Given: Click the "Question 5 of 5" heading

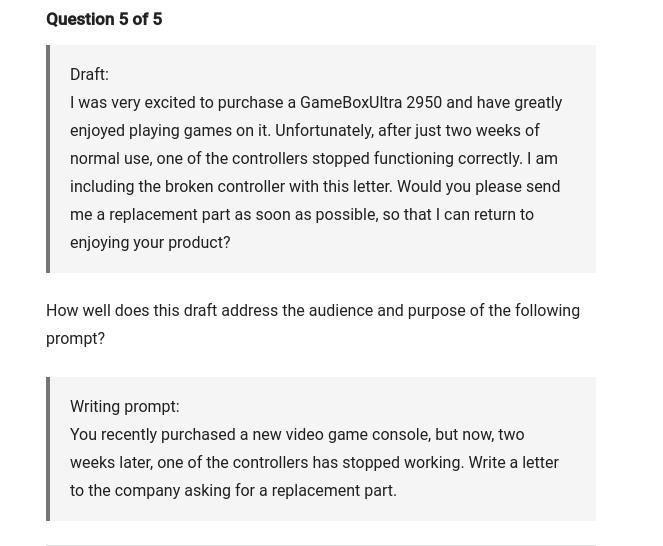Looking at the screenshot, I should [104, 19].
